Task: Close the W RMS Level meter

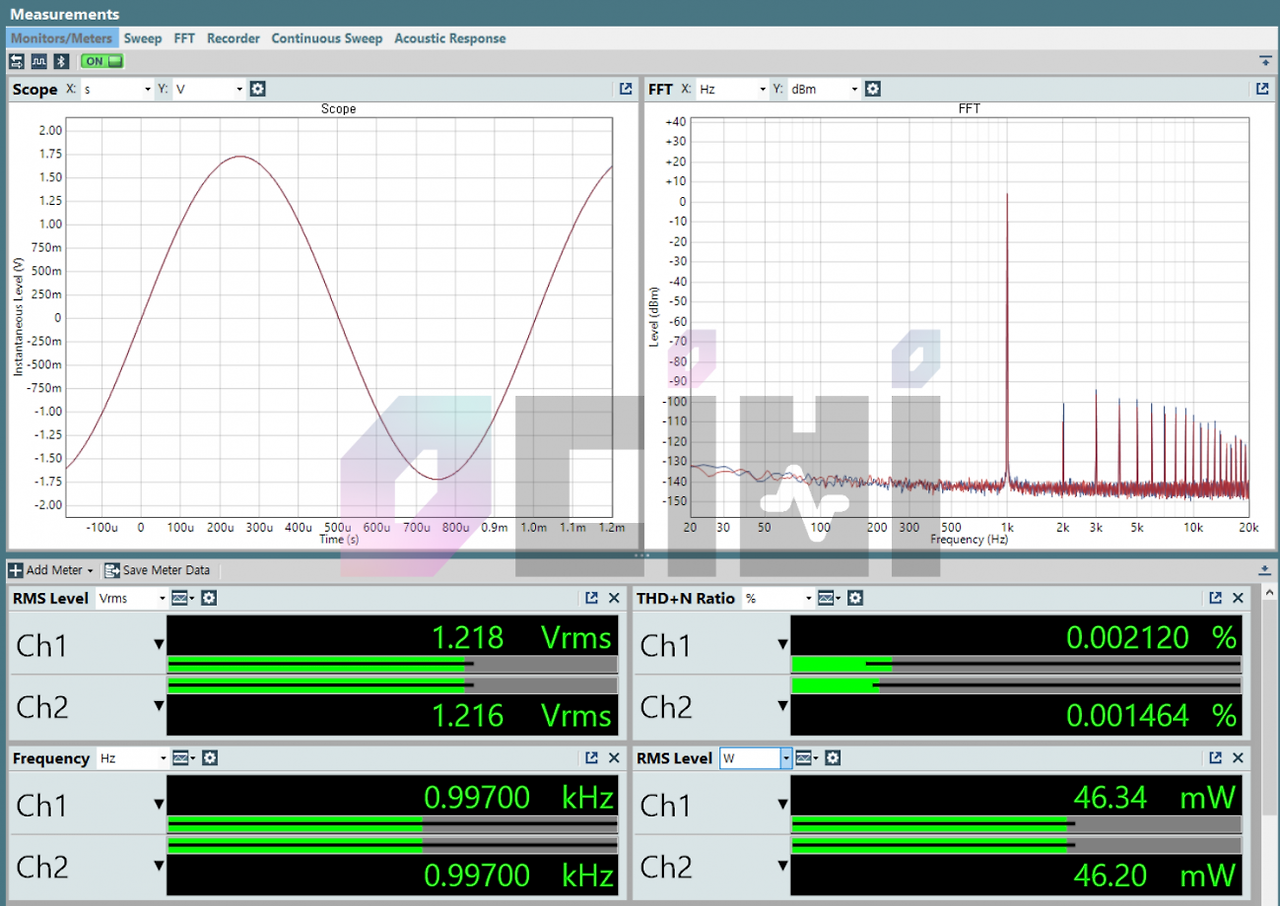Action: click(1238, 758)
